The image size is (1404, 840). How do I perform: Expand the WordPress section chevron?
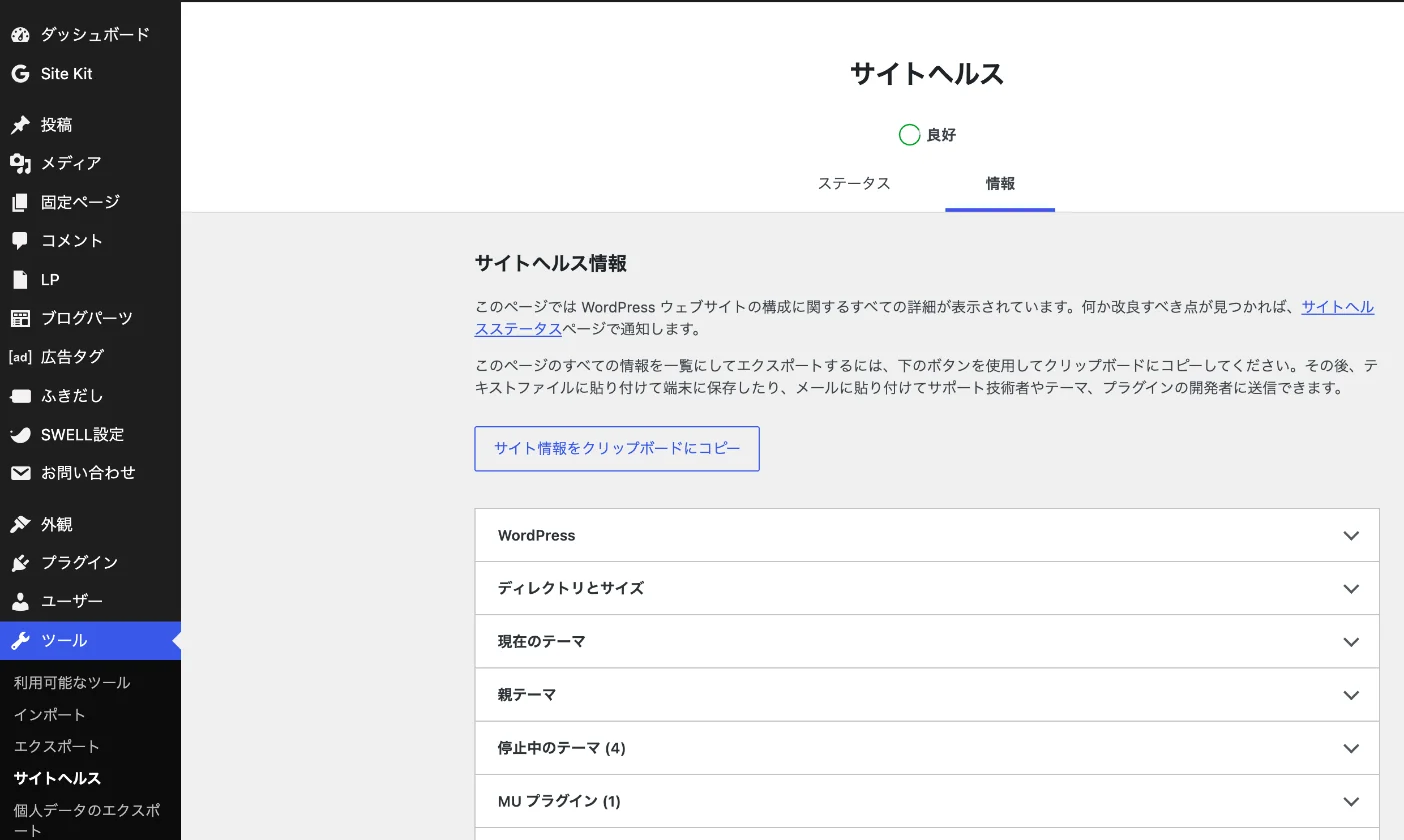click(1351, 536)
